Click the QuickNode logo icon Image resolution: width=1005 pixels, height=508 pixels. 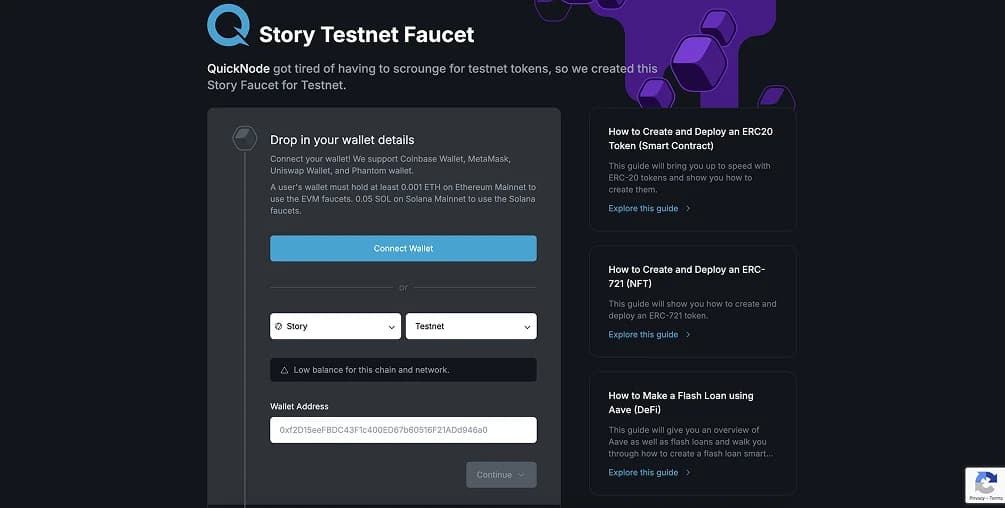(x=228, y=26)
